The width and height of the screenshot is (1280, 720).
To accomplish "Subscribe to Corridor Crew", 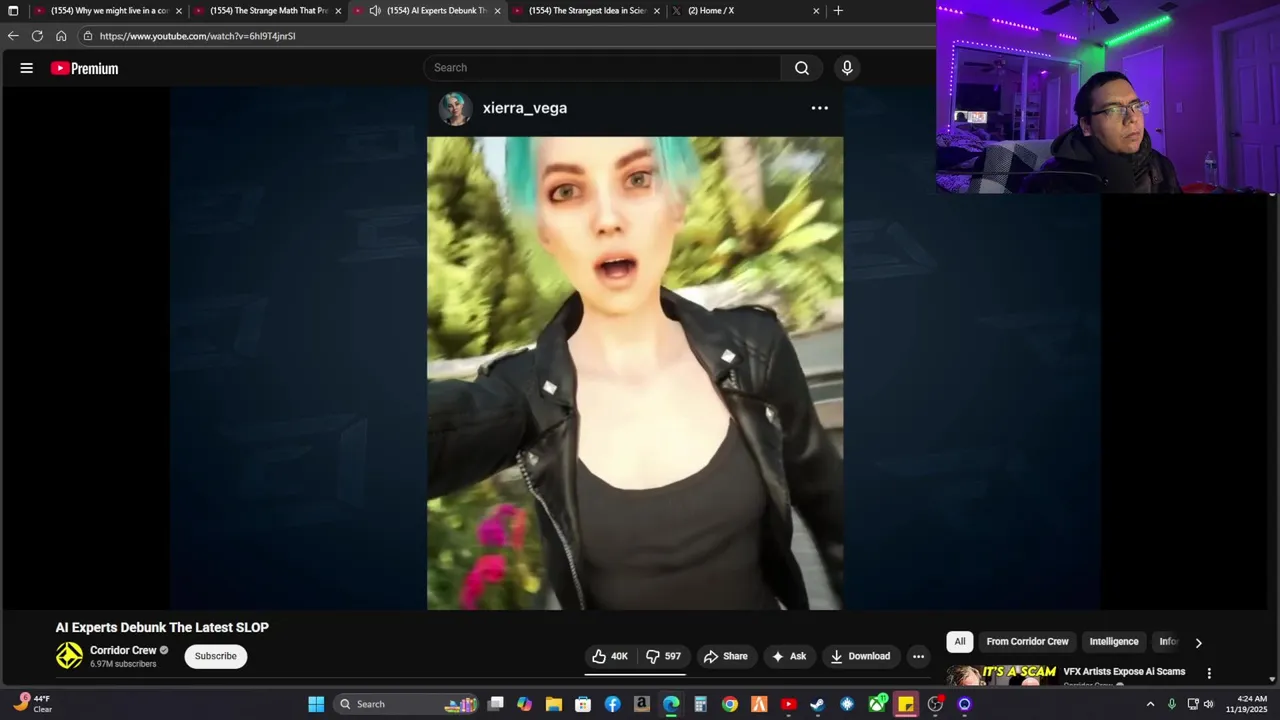I will (x=216, y=656).
